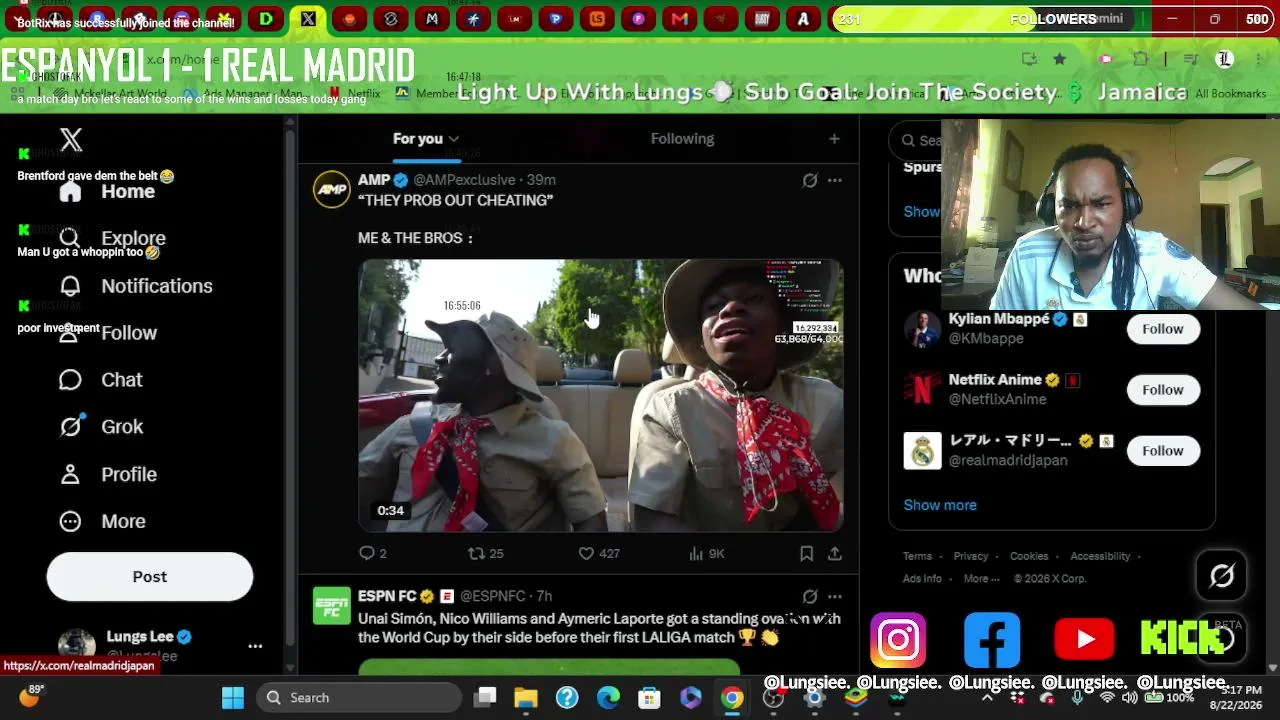This screenshot has height=720, width=1280.
Task: Open the Ads info footer link
Action: coord(922,578)
